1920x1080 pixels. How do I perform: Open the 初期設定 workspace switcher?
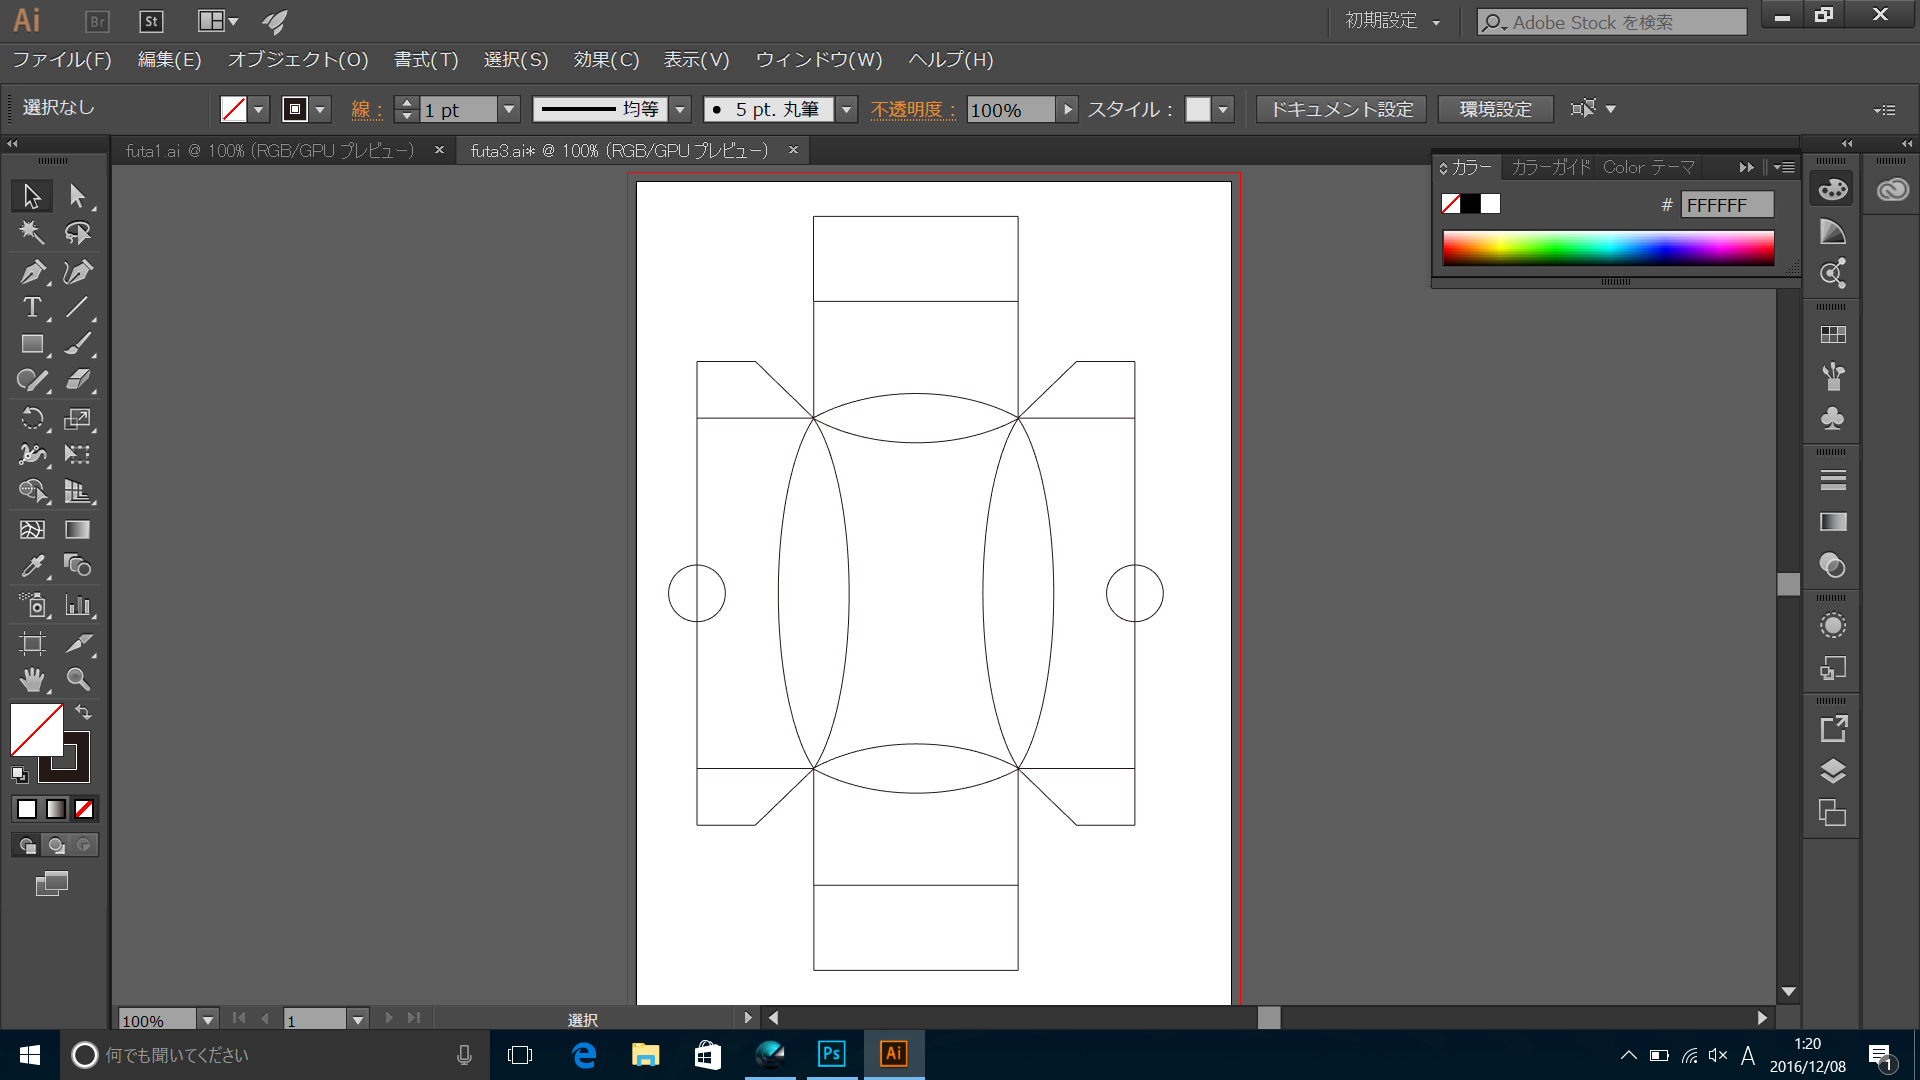(x=1392, y=21)
